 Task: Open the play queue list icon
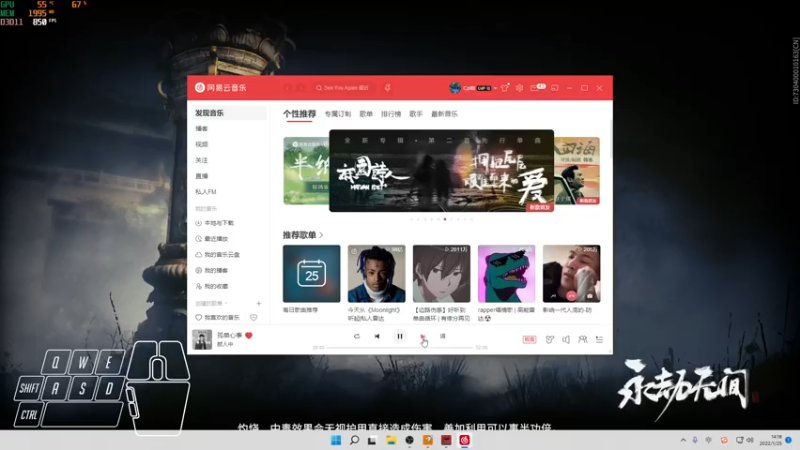pyautogui.click(x=599, y=339)
